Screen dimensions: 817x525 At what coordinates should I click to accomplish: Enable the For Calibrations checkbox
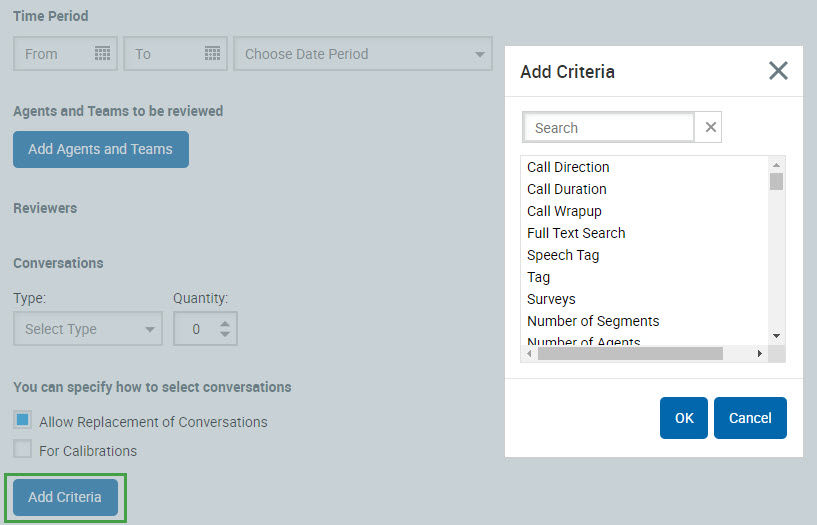click(x=23, y=450)
